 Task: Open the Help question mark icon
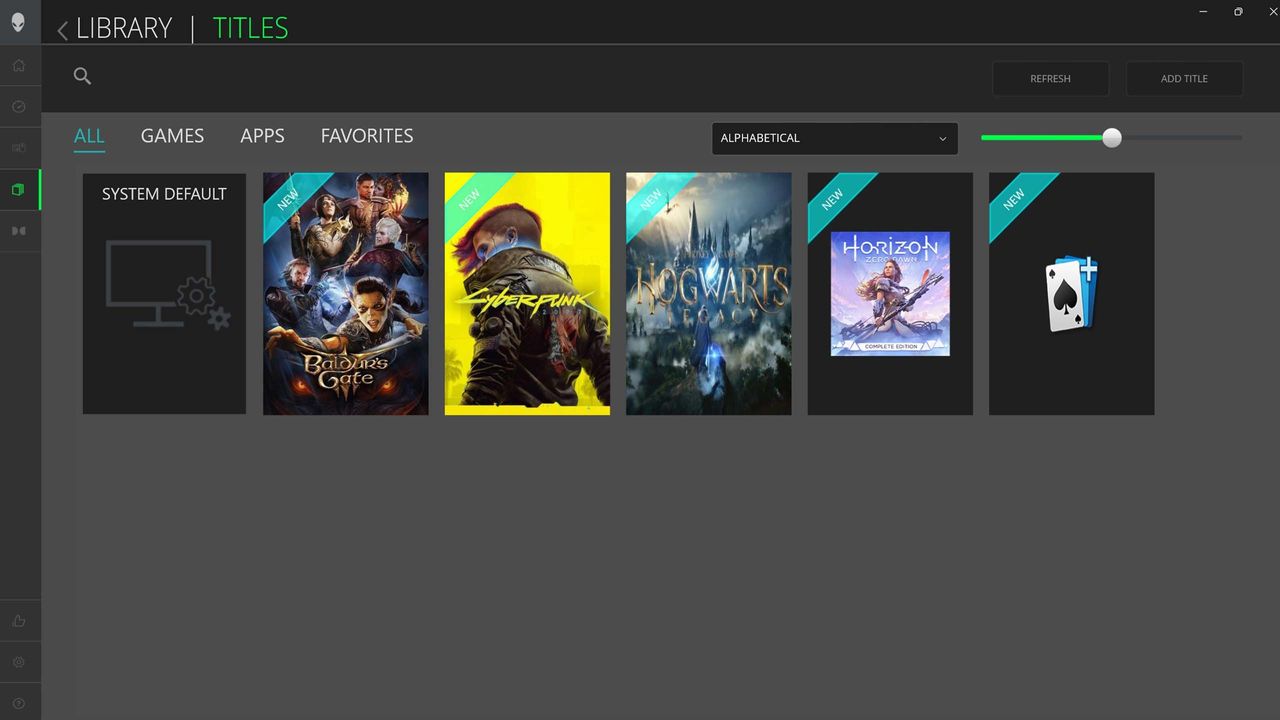point(19,703)
